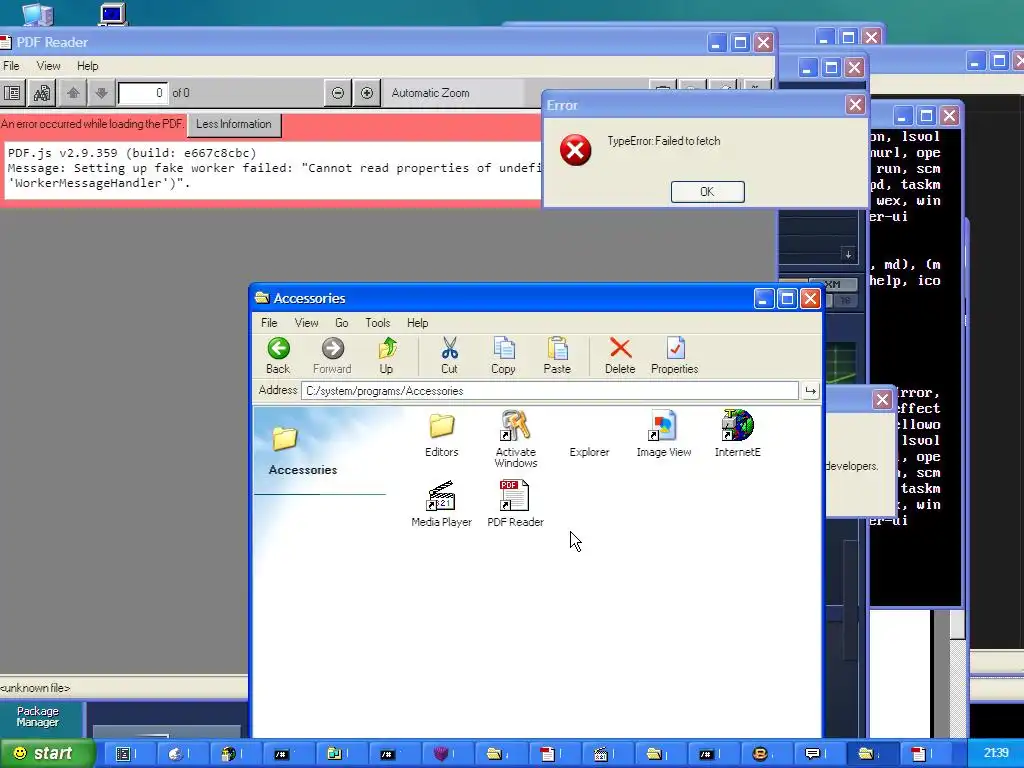The width and height of the screenshot is (1024, 768).
Task: Click the Cut scissors icon
Action: (x=449, y=356)
